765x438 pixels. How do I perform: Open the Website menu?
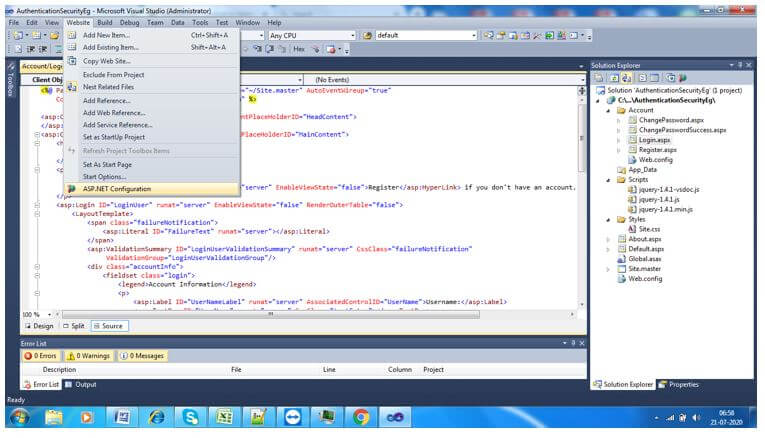(78, 22)
